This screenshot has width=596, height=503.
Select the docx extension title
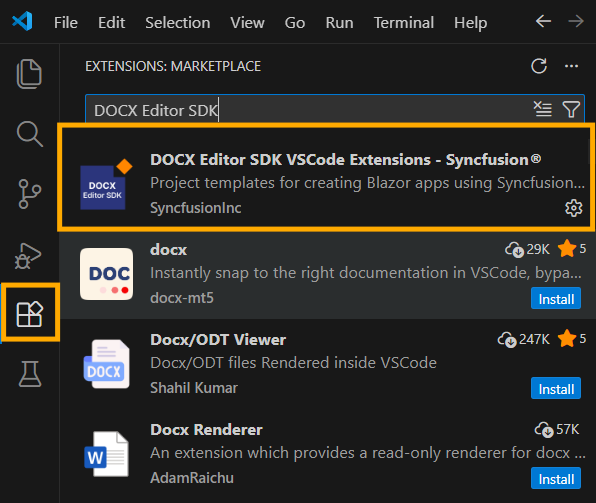pos(168,250)
